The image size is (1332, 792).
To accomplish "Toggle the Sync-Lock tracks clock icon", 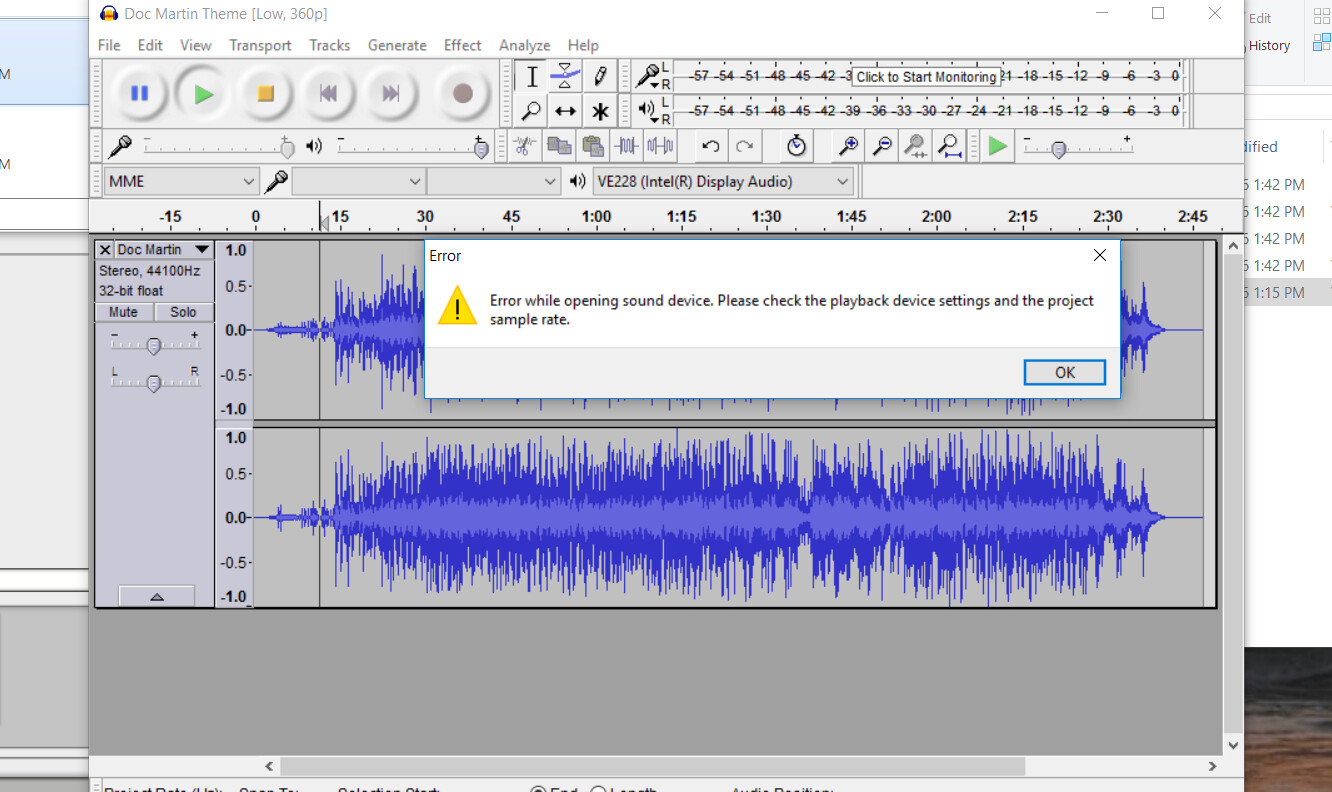I will (796, 146).
